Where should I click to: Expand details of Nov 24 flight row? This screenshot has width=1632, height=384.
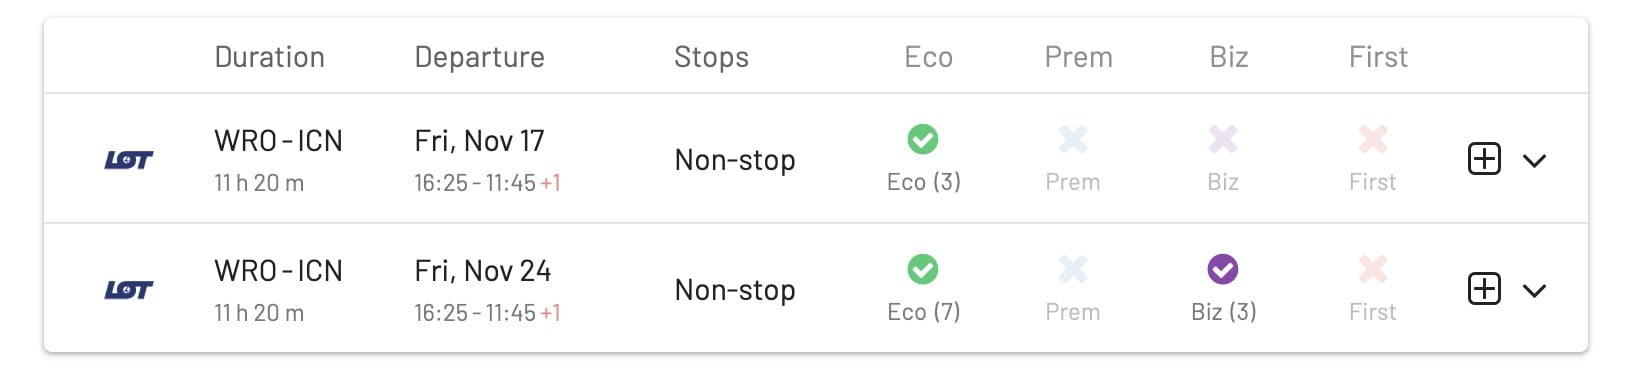pyautogui.click(x=1535, y=290)
